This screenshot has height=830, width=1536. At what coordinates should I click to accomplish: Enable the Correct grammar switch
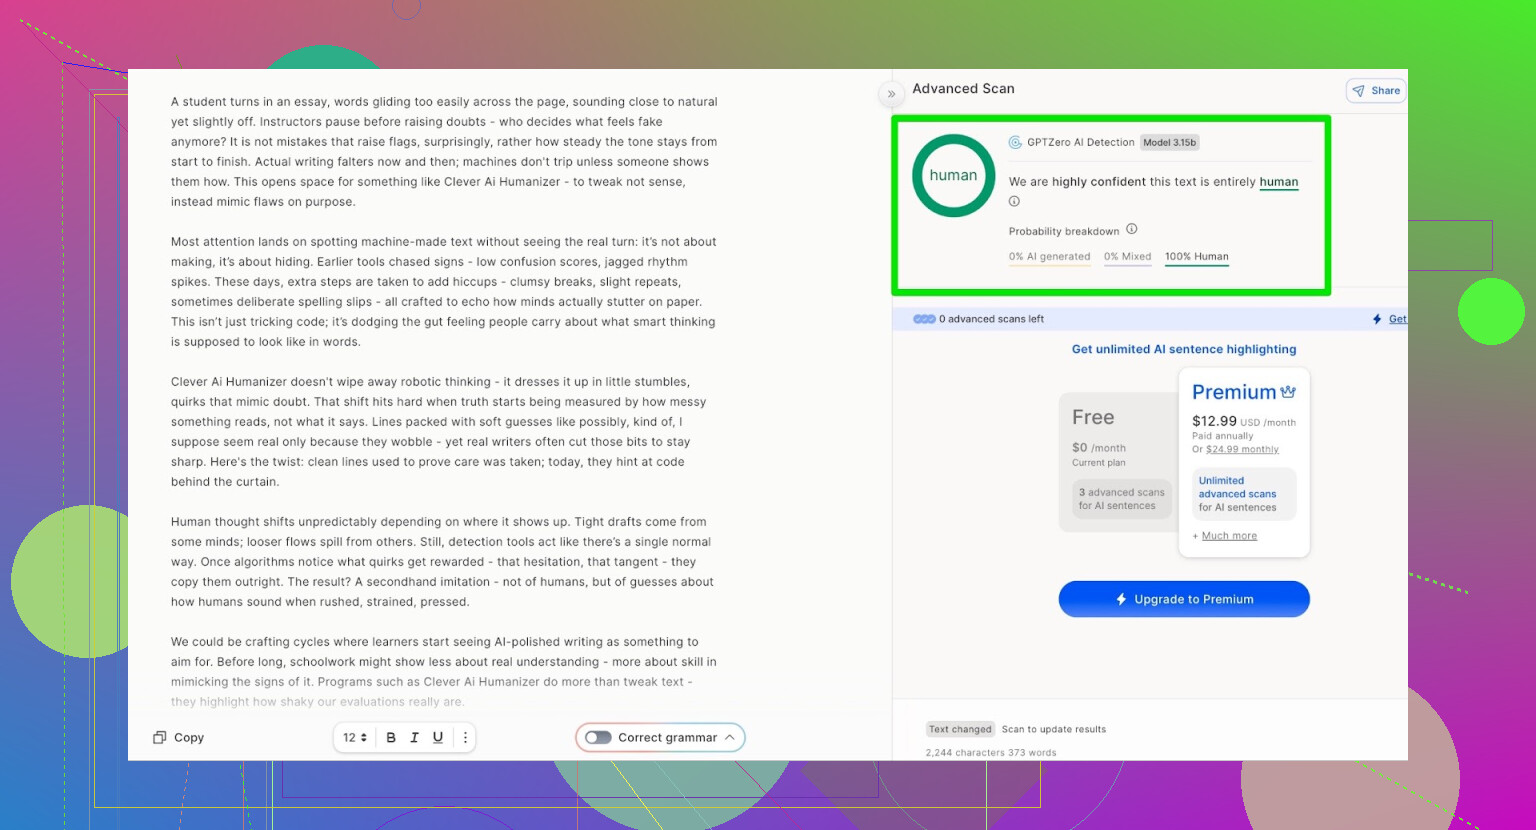tap(598, 738)
